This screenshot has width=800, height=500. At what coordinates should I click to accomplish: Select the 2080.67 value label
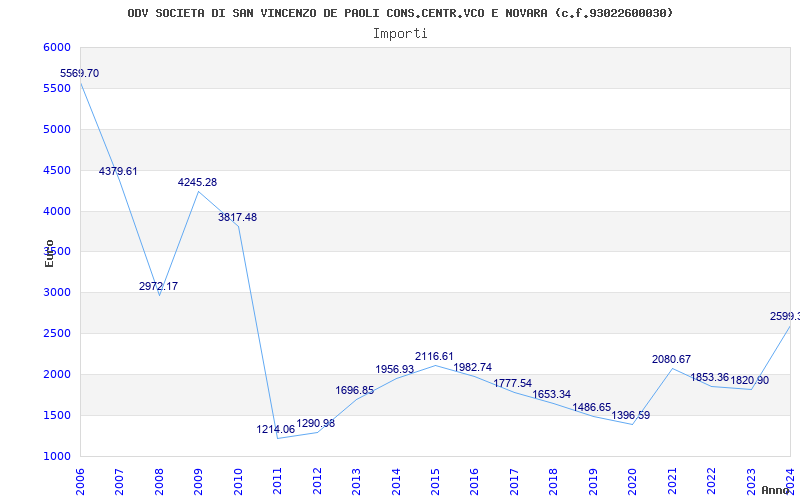[671, 360]
